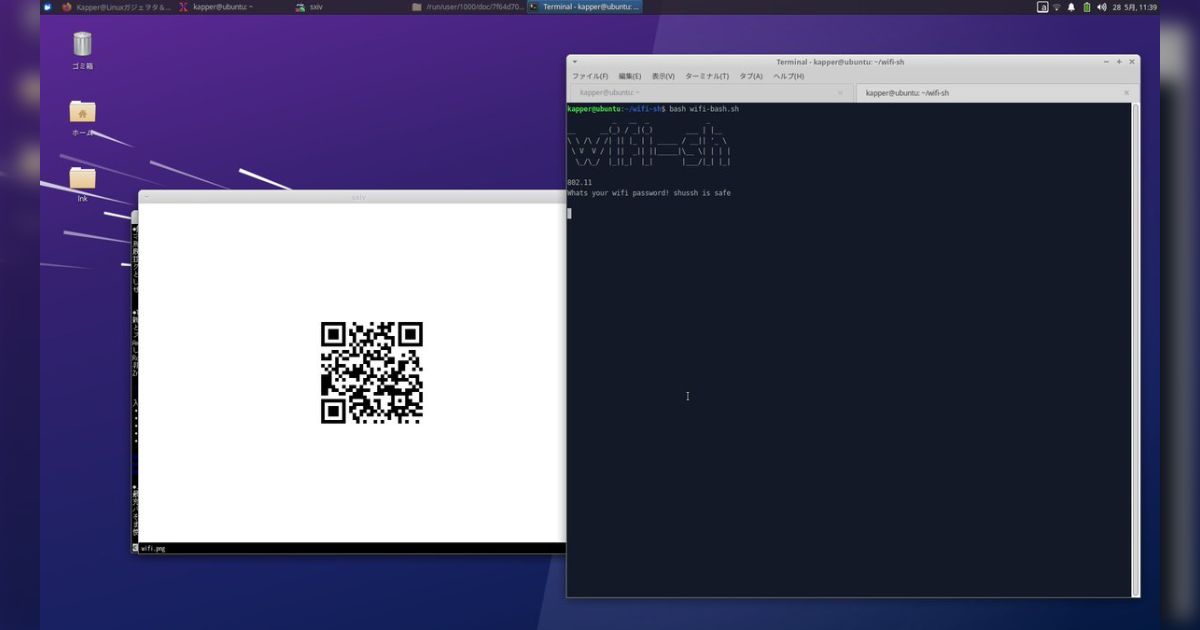The image size is (1200, 630).
Task: Open the ターミナル(T) menu
Action: (x=706, y=76)
